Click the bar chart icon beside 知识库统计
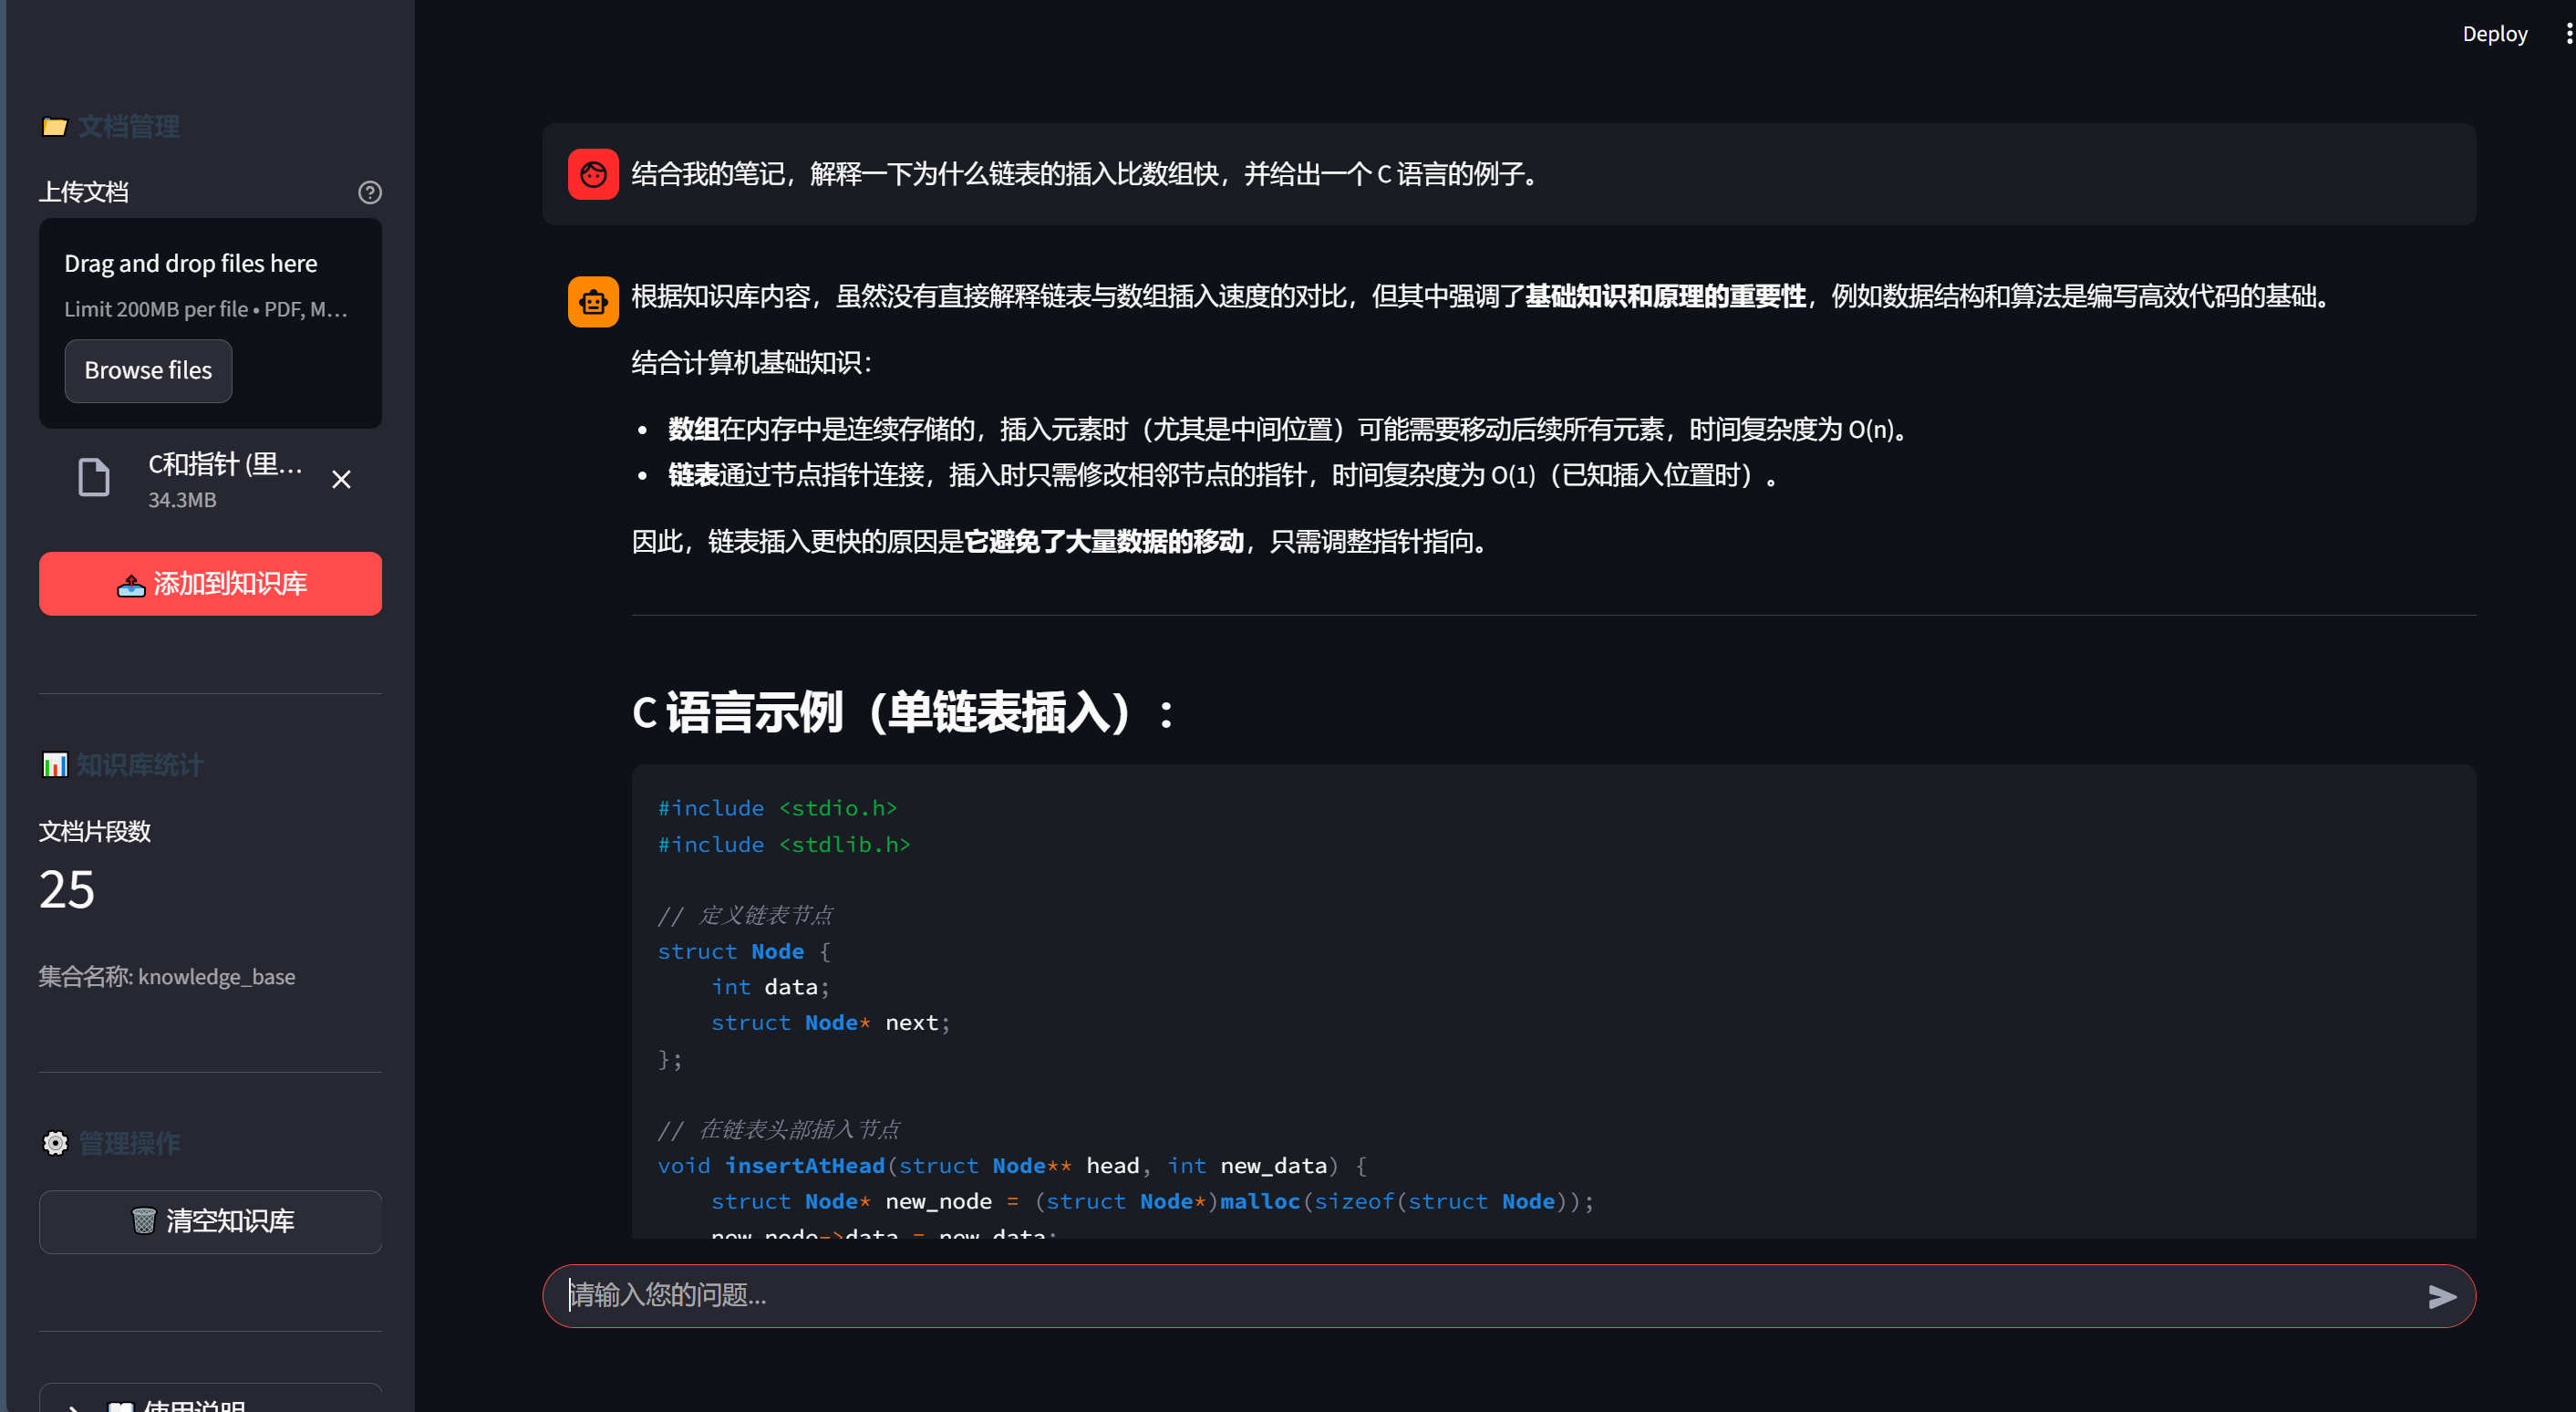Viewport: 2576px width, 1412px height. tap(55, 764)
